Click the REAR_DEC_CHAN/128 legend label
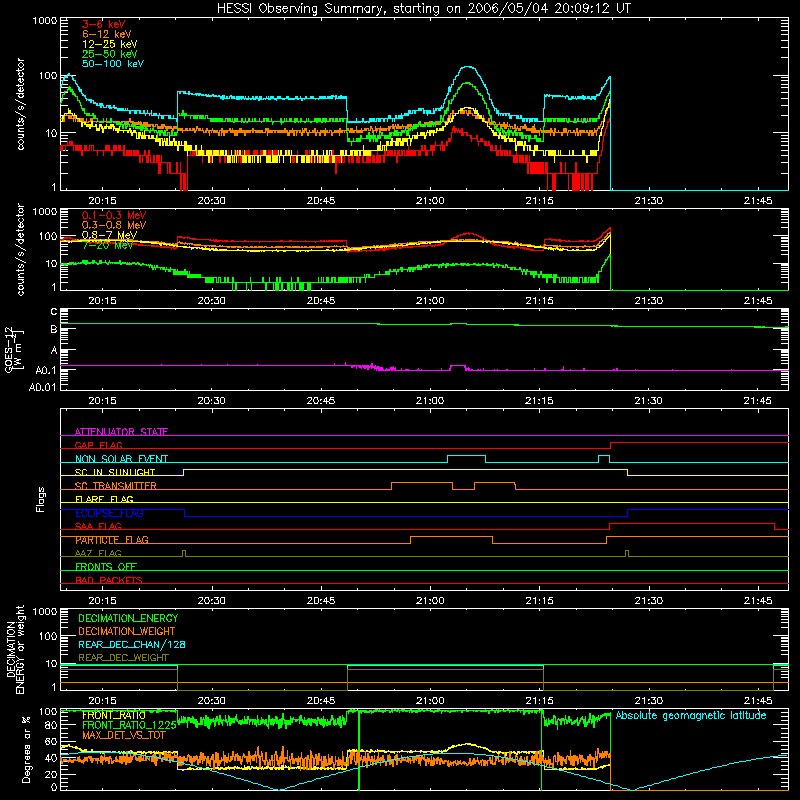The height and width of the screenshot is (800, 800). point(132,644)
